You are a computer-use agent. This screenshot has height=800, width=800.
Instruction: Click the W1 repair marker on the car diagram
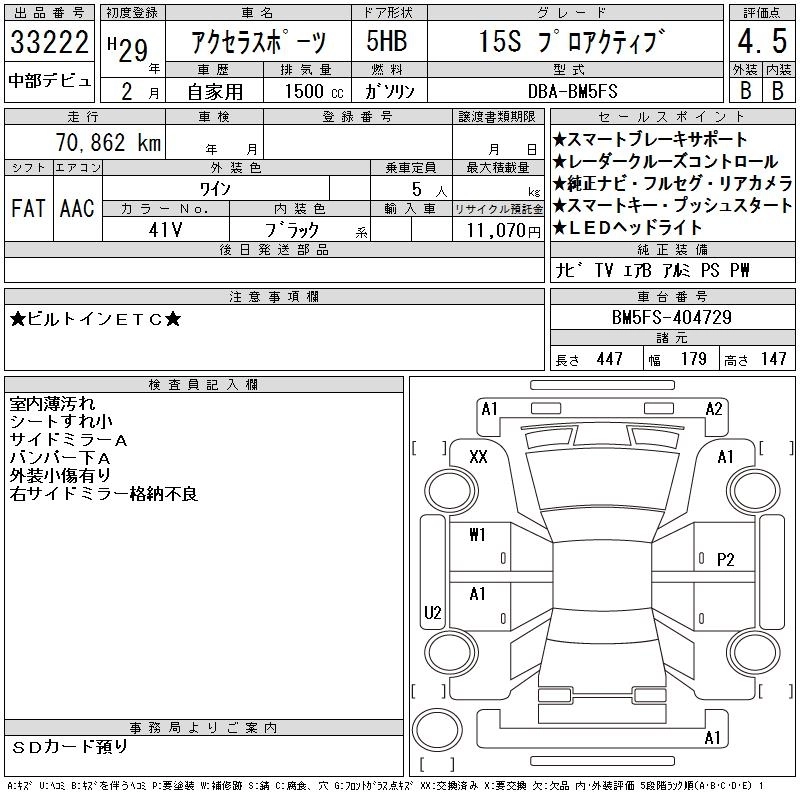478,534
